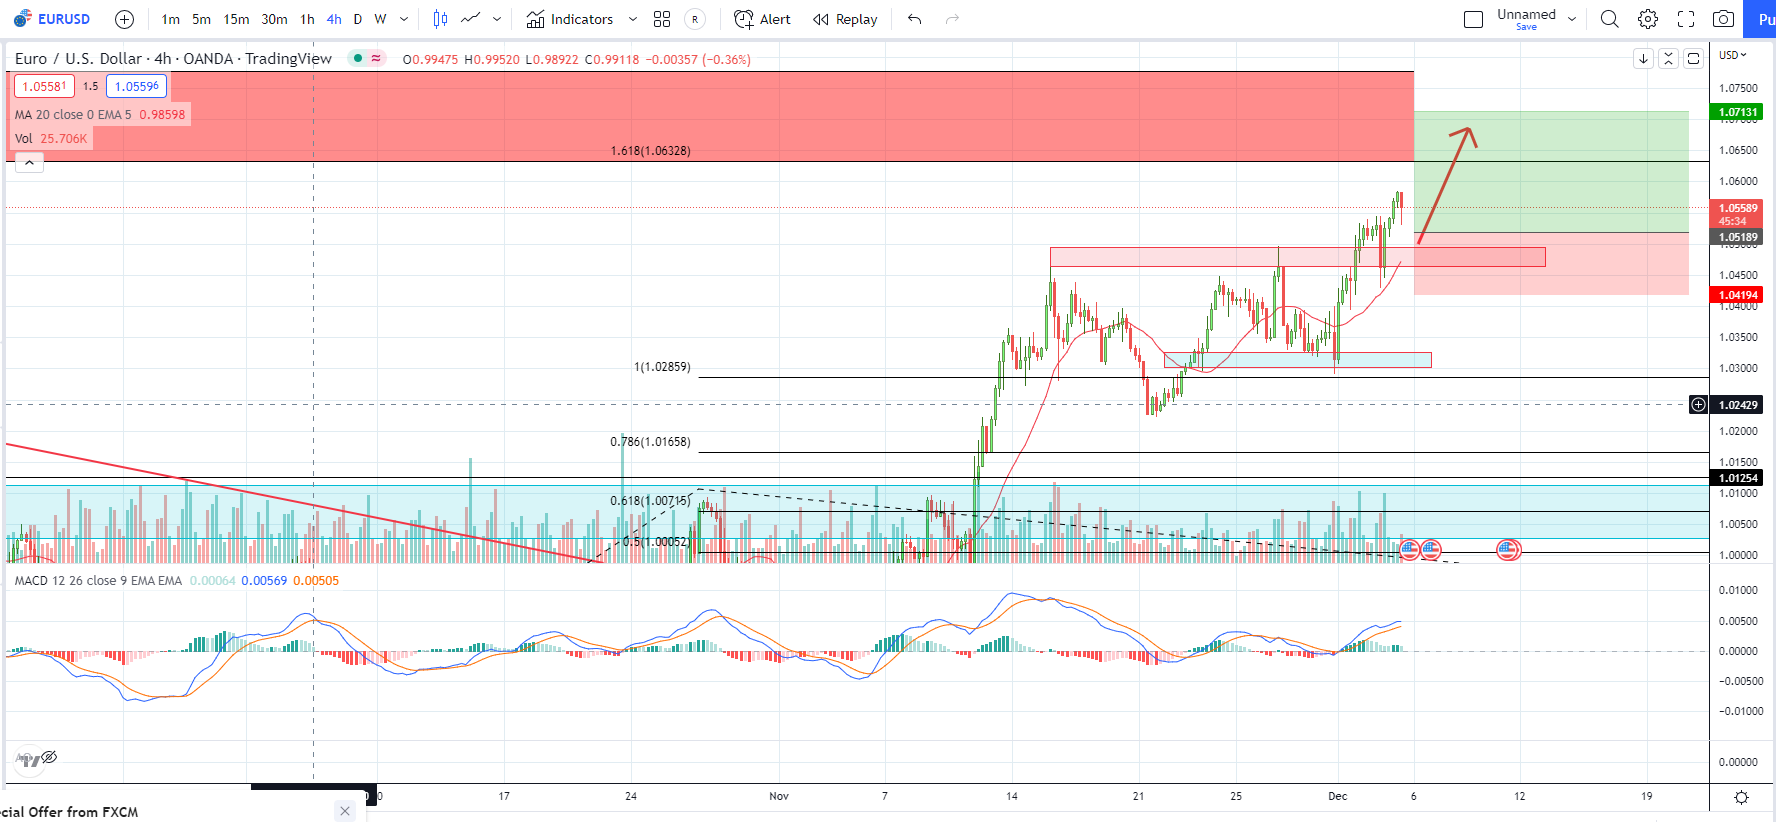The width and height of the screenshot is (1776, 822).
Task: Open quick search magnifier
Action: 1610,19
